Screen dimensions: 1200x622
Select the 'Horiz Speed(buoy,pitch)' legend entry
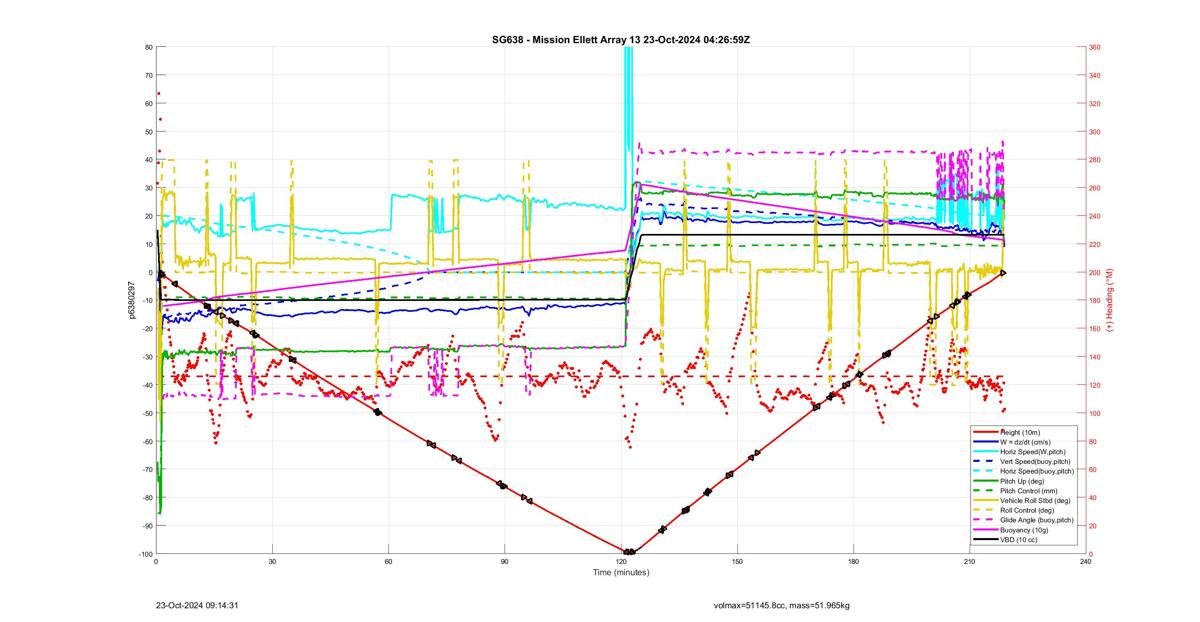1024,471
